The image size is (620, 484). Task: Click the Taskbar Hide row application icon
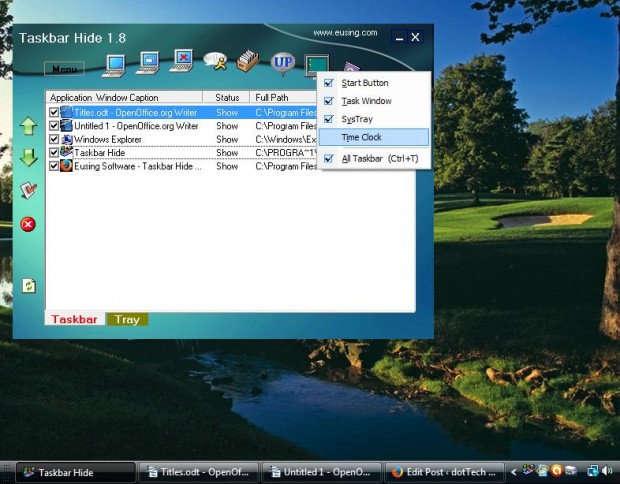[66, 152]
